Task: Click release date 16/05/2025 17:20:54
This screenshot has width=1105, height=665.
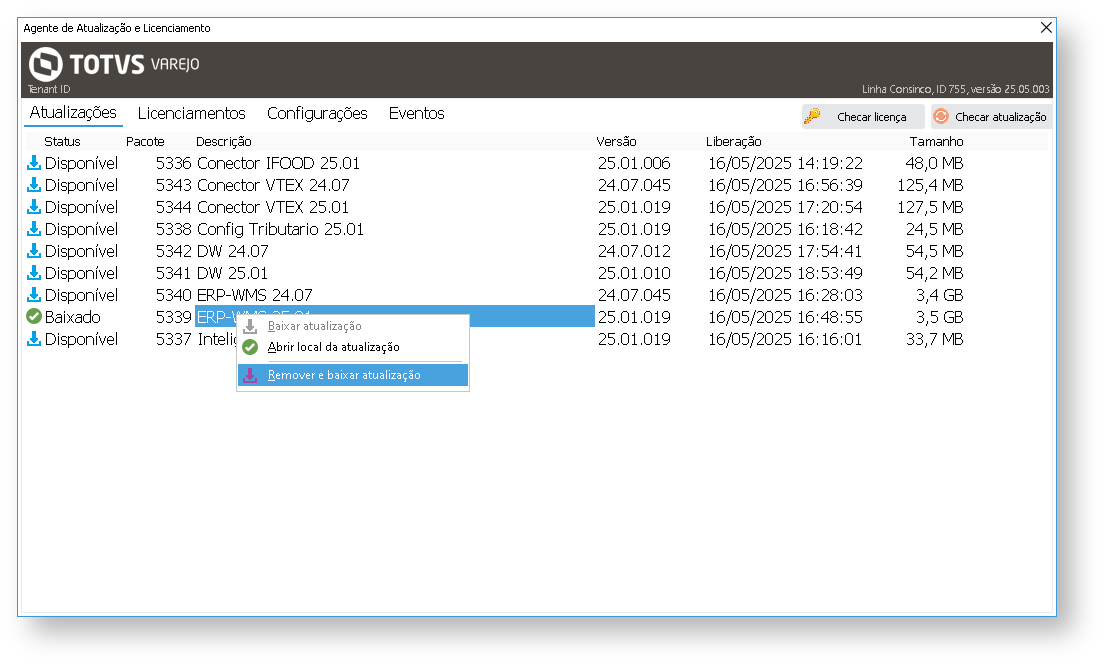Action: [785, 207]
